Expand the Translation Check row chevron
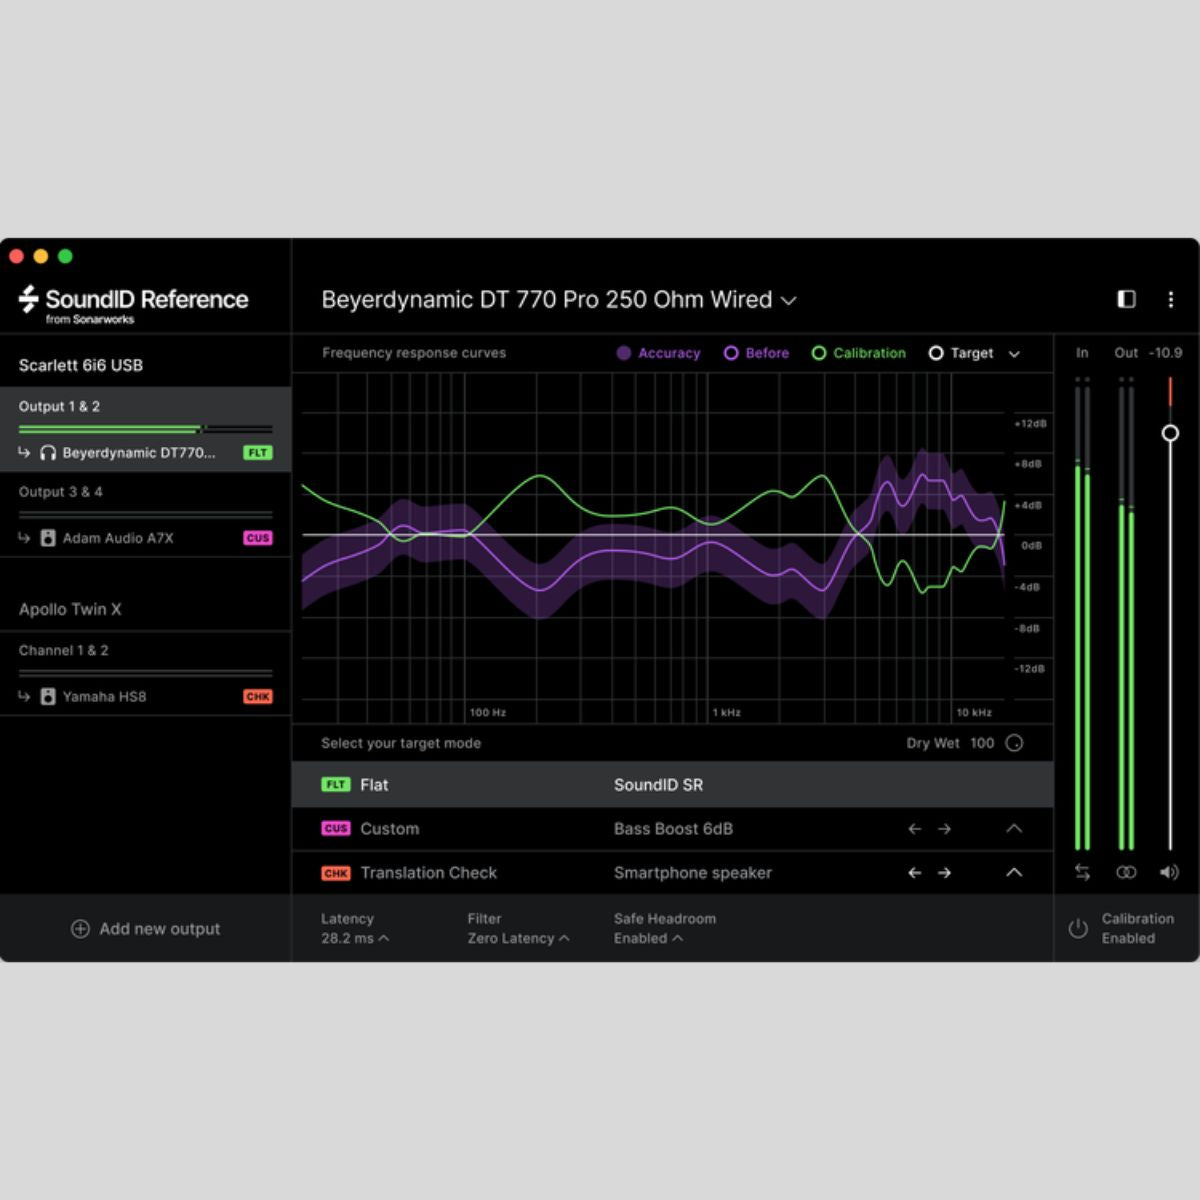Screen dimensions: 1200x1200 [1014, 873]
